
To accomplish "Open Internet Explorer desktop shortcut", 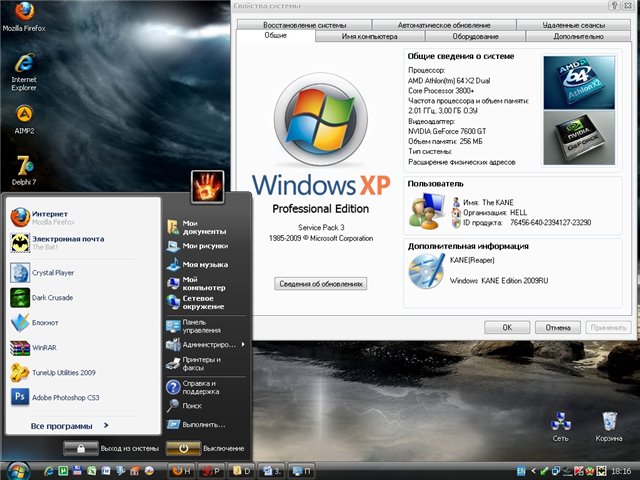I will (24, 72).
